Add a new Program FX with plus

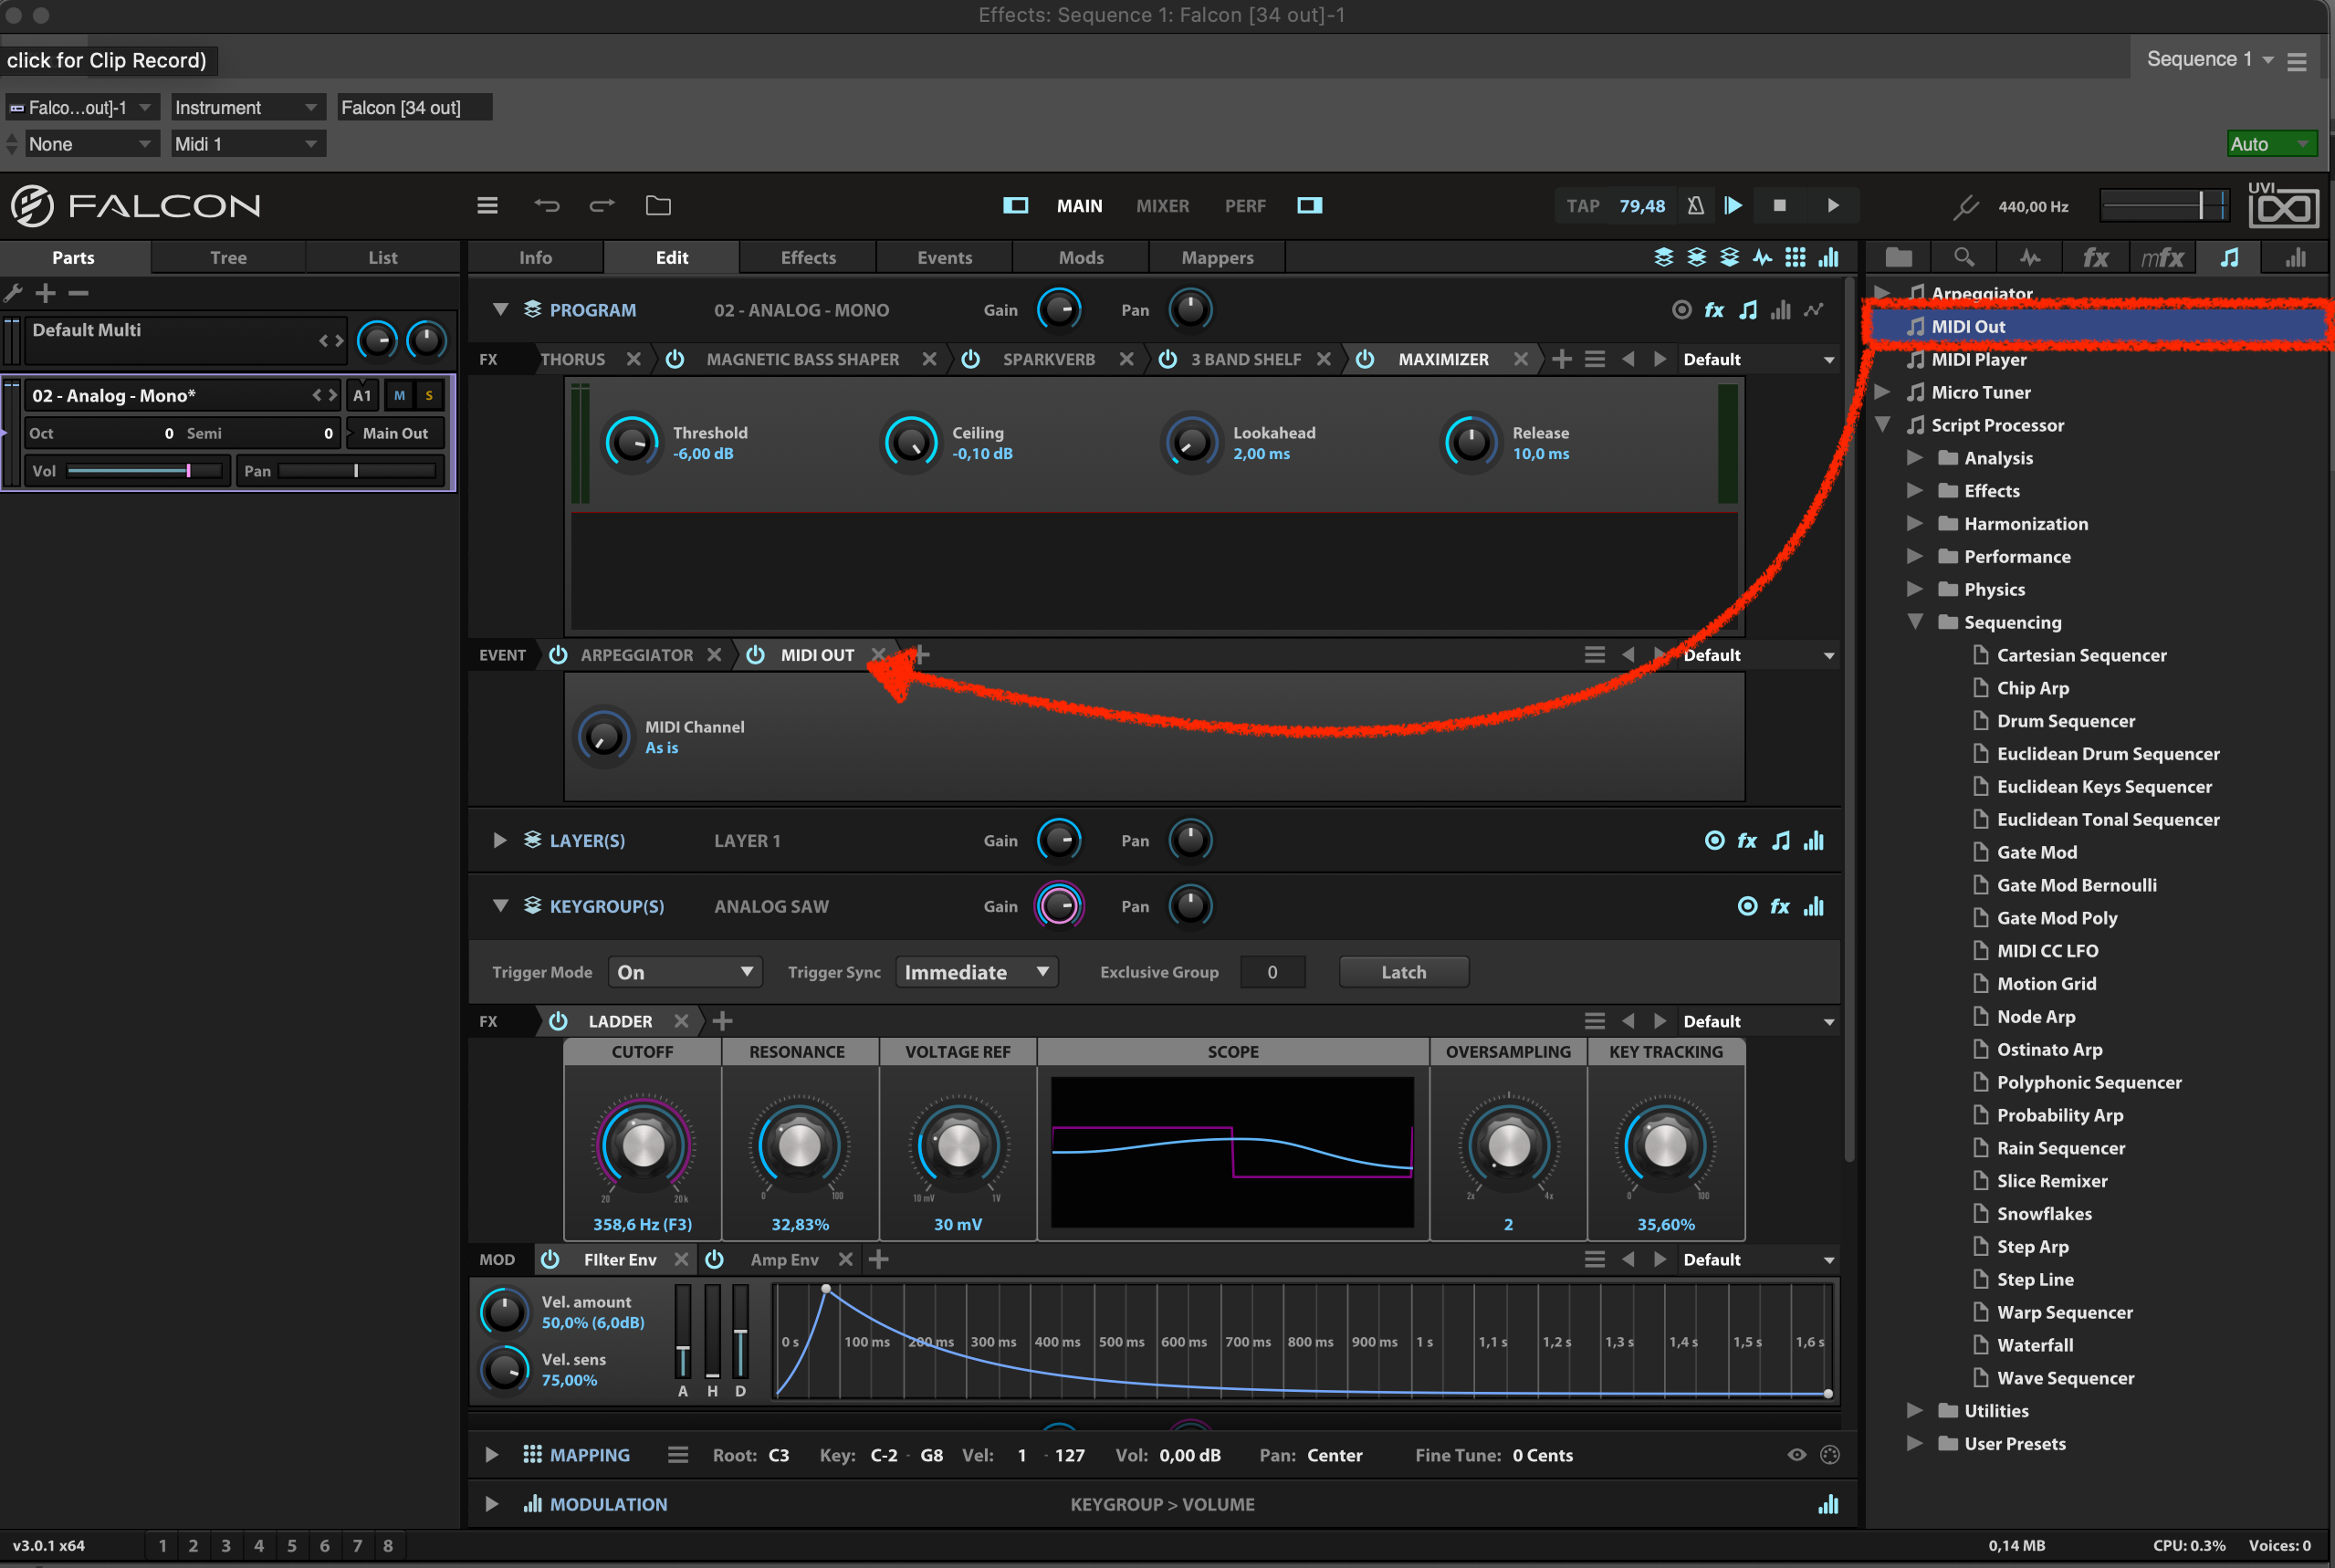point(1561,359)
